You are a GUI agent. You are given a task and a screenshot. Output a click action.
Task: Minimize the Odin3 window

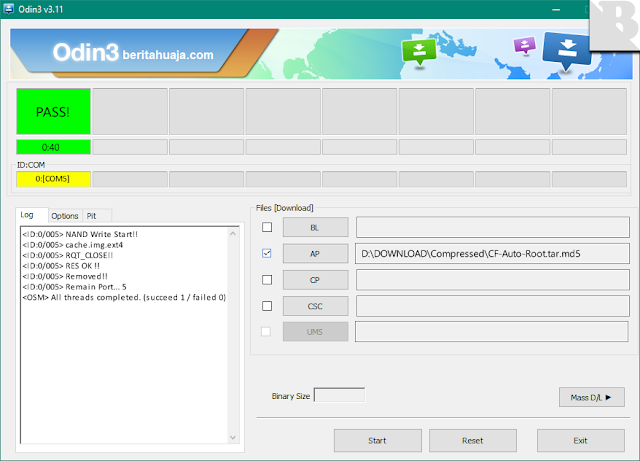(556, 9)
